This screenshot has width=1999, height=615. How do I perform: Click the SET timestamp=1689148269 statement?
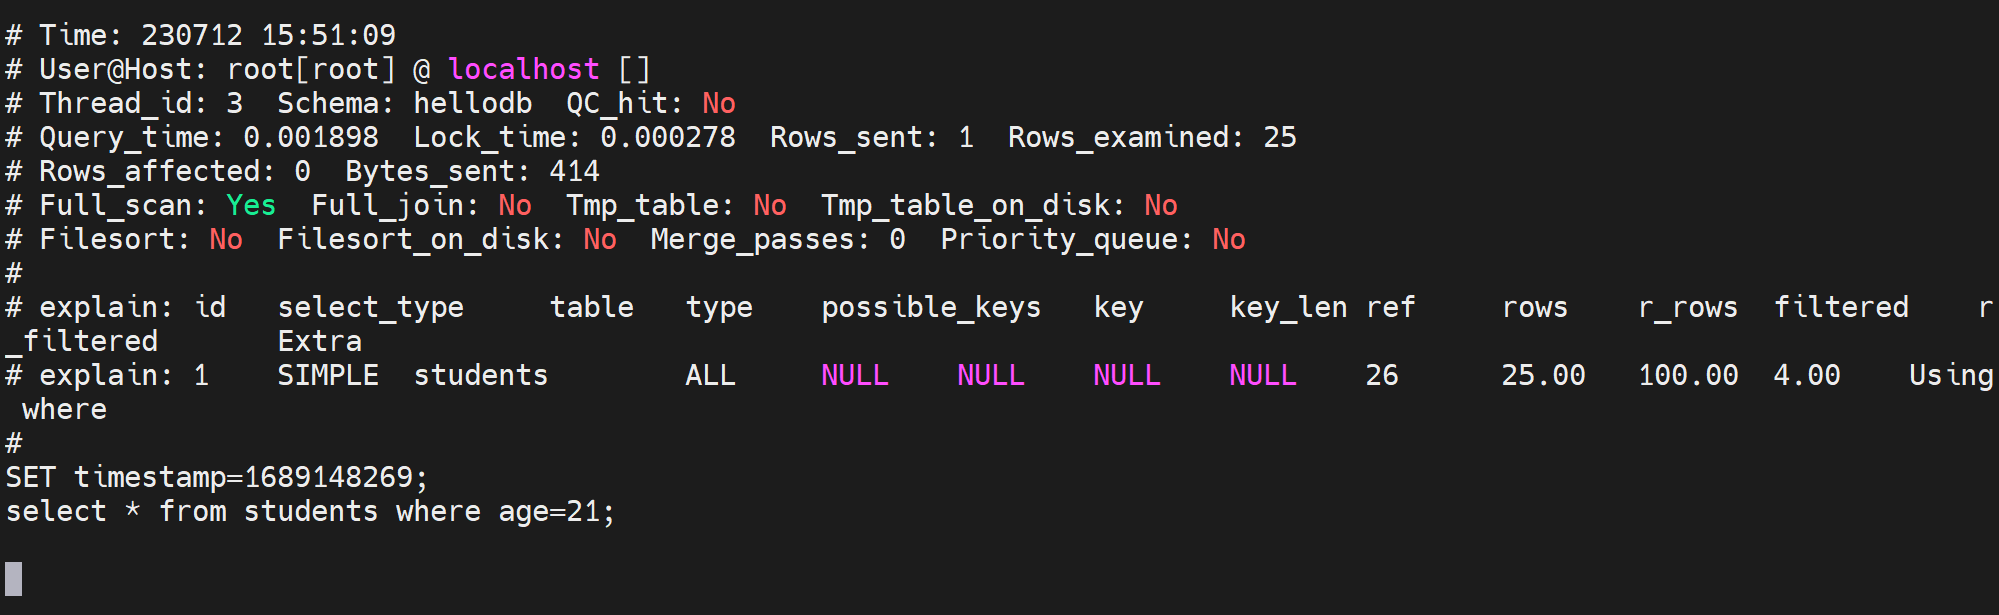(x=216, y=477)
